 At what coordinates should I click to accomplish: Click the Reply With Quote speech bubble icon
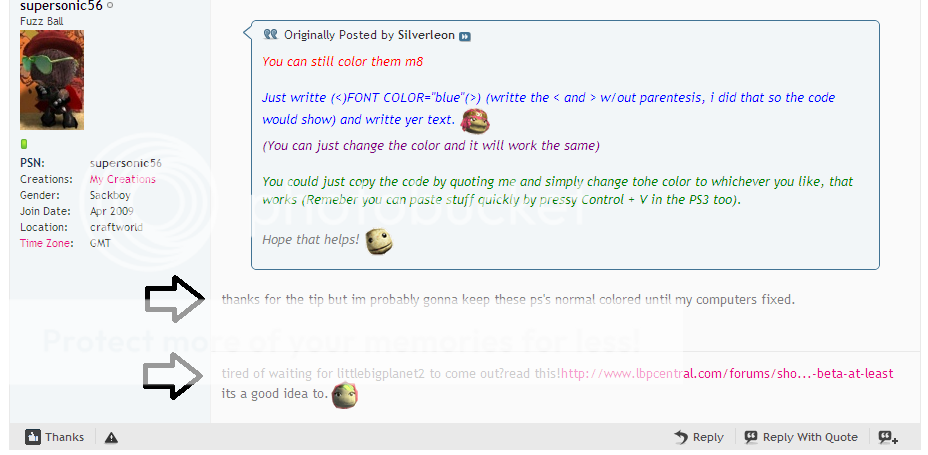751,437
